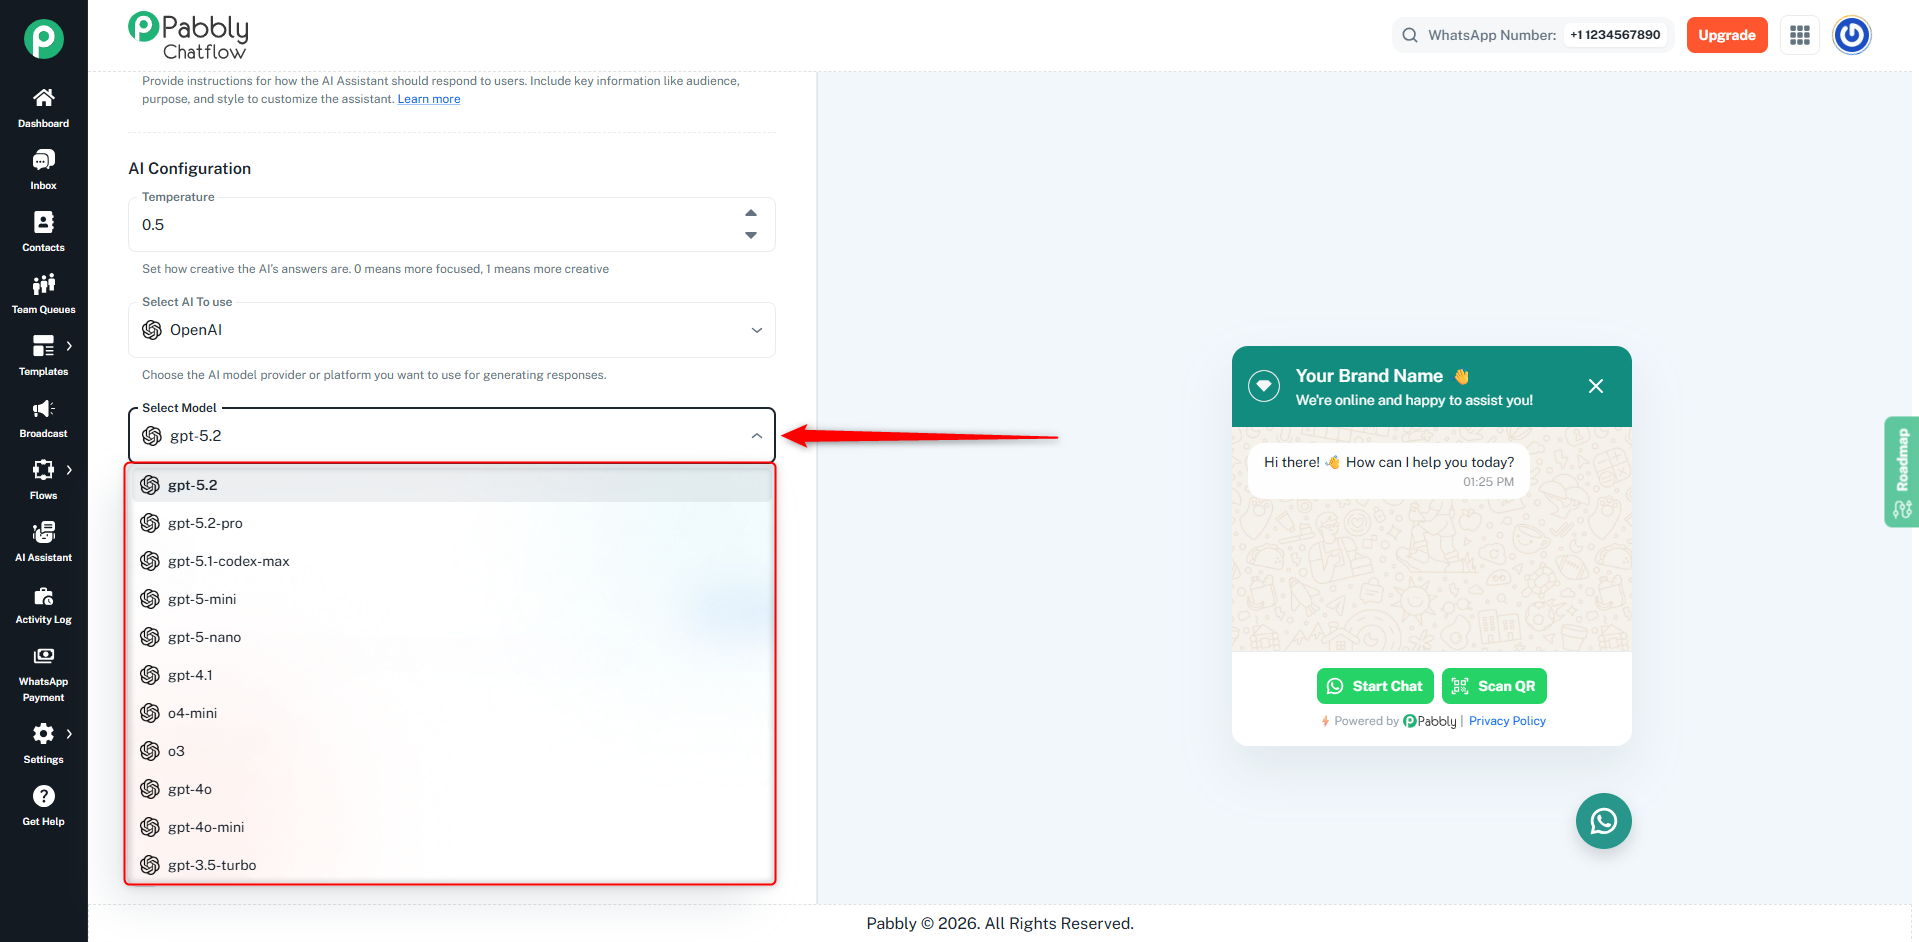Open the Select AI To use dropdown
This screenshot has height=942, width=1919.
(x=452, y=330)
